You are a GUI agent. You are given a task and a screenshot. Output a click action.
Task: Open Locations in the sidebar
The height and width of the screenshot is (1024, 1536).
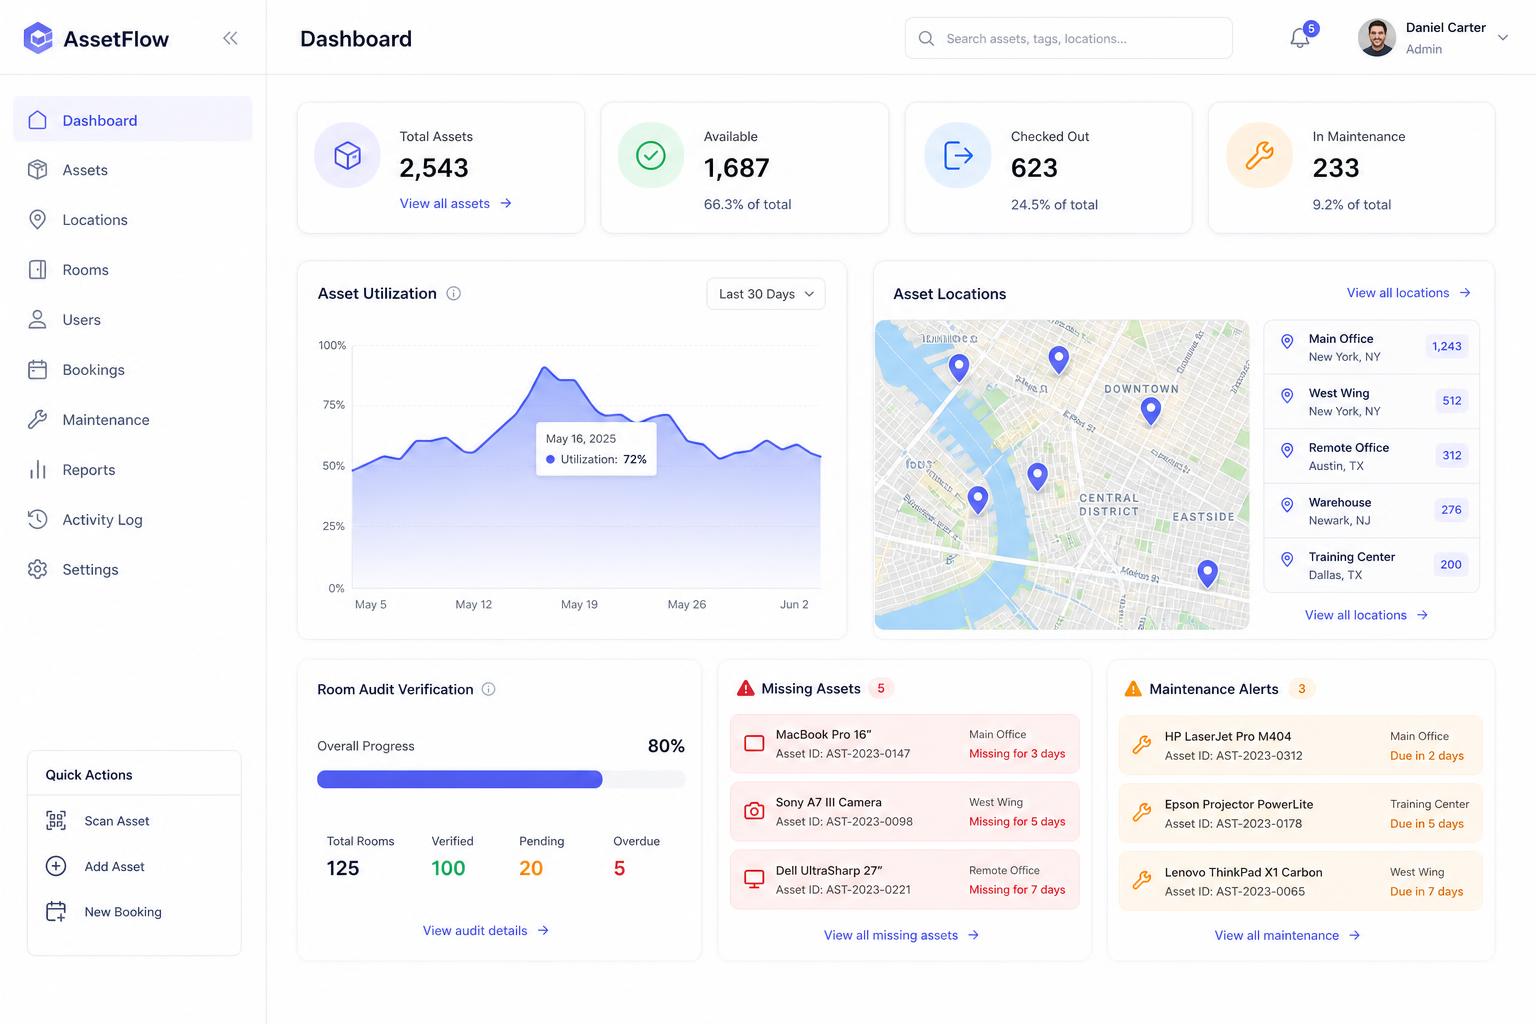[x=132, y=220]
